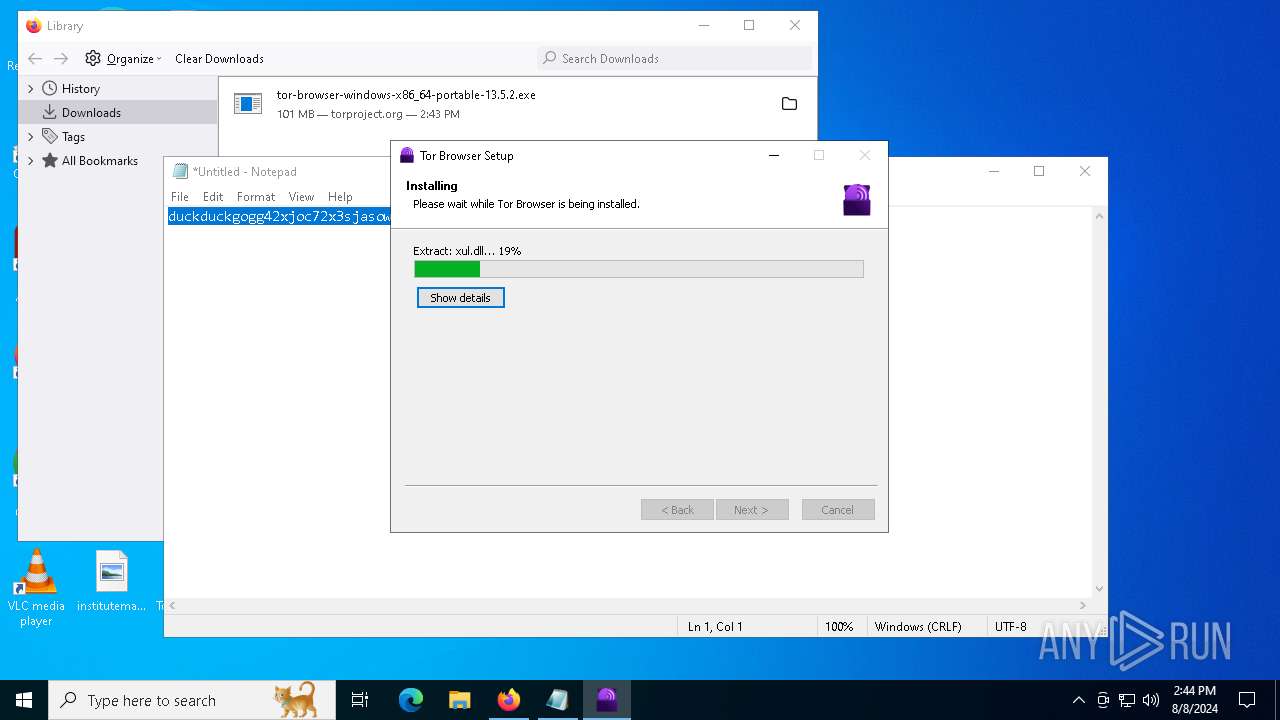Screen dimensions: 1280x720
Task: Click the search magnifier icon in Library
Action: coord(550,59)
